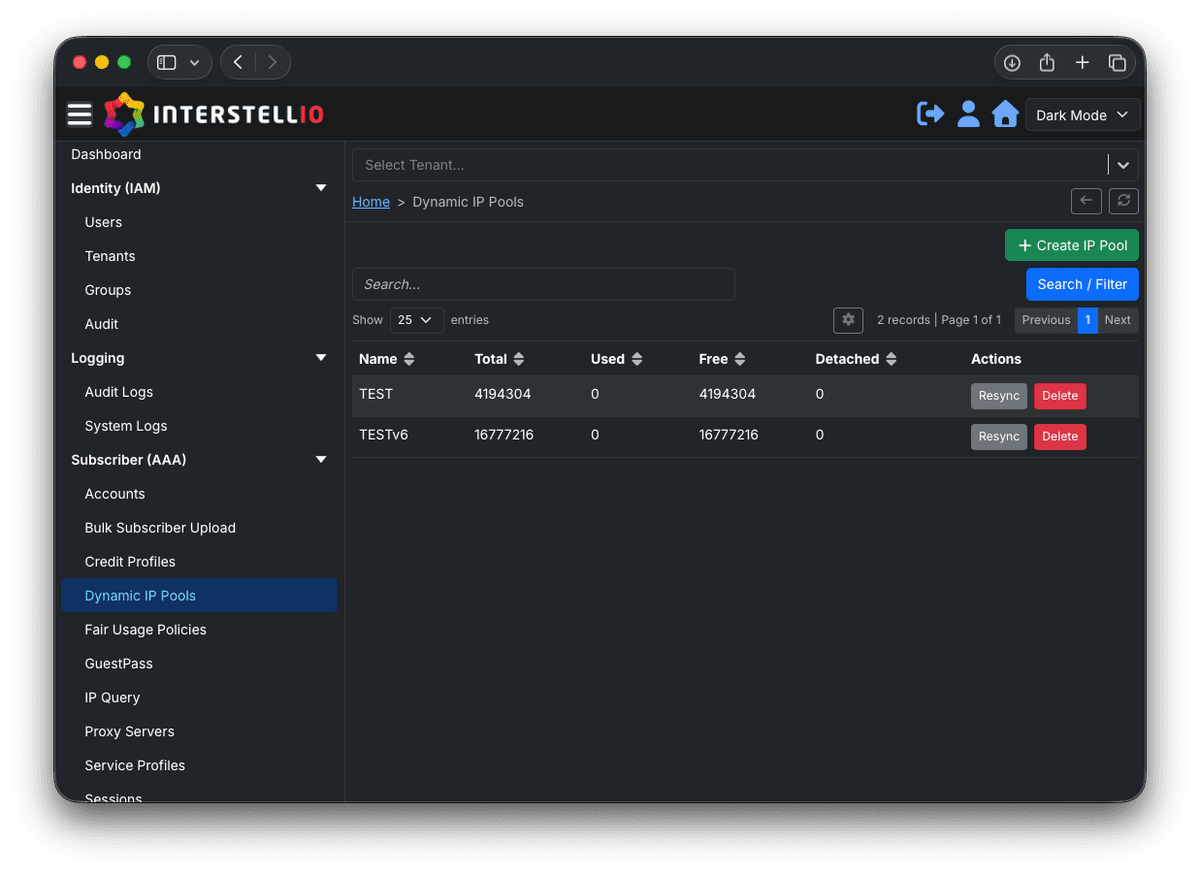This screenshot has width=1200, height=874.
Task: Click the home house icon
Action: [x=1005, y=114]
